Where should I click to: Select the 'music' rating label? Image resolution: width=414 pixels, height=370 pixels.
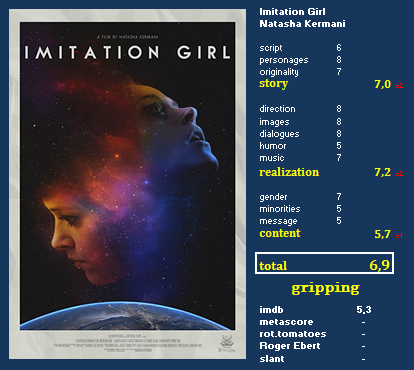click(x=272, y=158)
